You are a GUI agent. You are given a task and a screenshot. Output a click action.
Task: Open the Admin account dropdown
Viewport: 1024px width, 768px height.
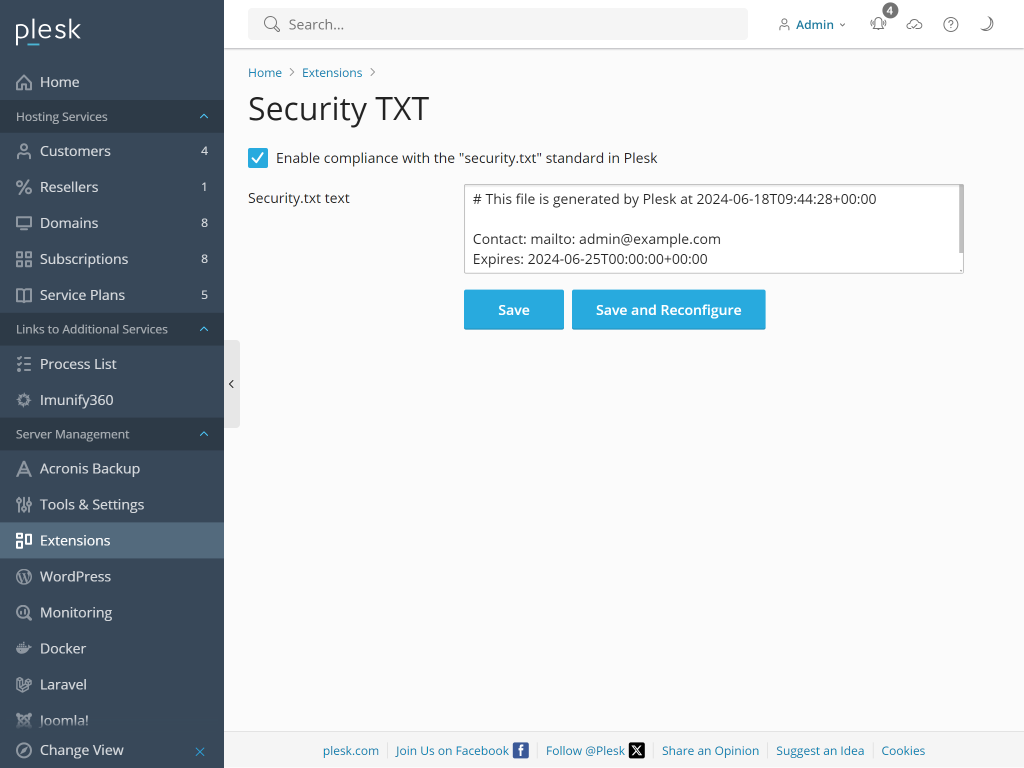coord(812,24)
